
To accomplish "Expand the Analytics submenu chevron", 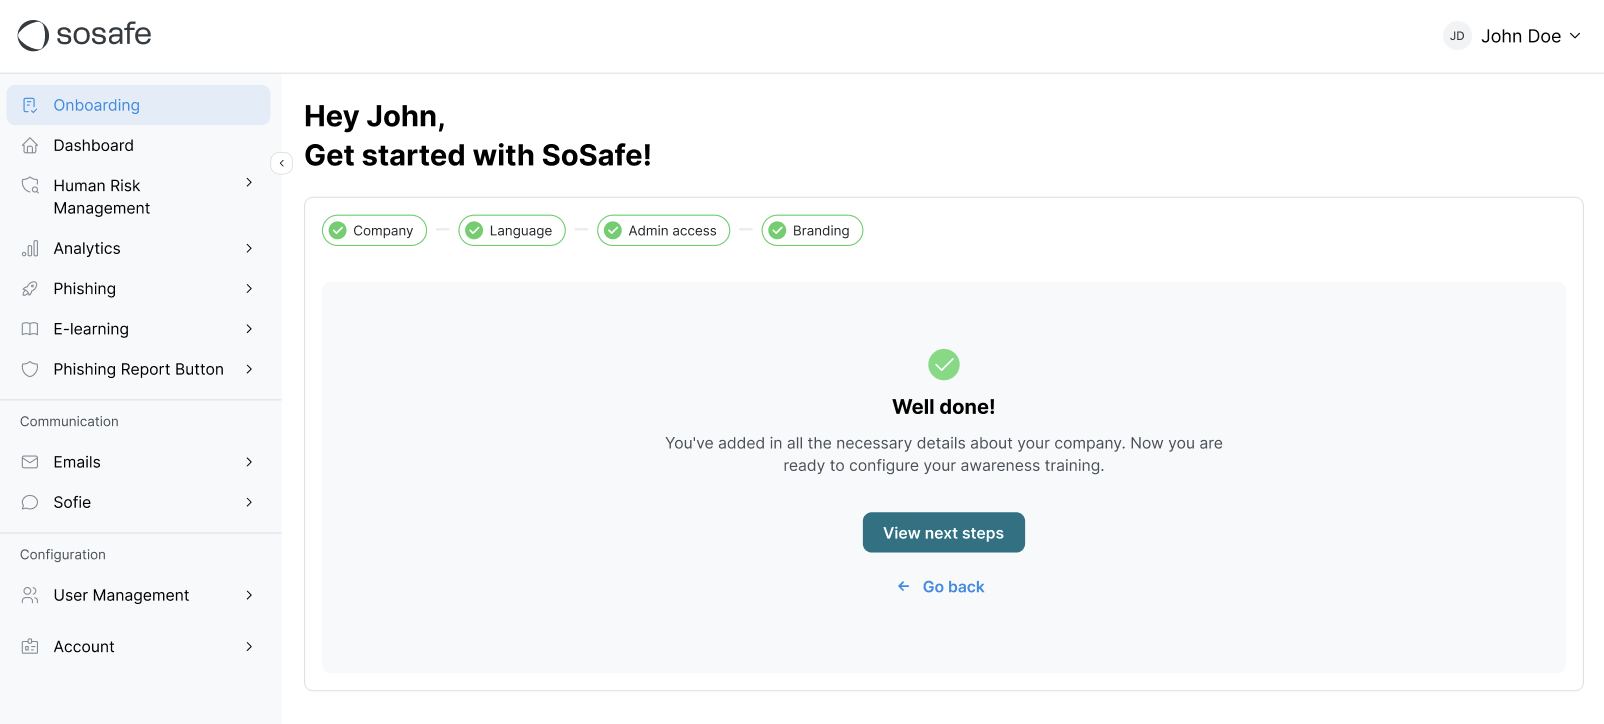I will click(249, 249).
